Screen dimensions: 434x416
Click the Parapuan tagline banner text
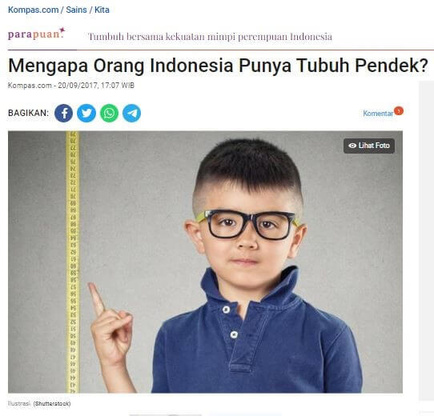tap(210, 36)
